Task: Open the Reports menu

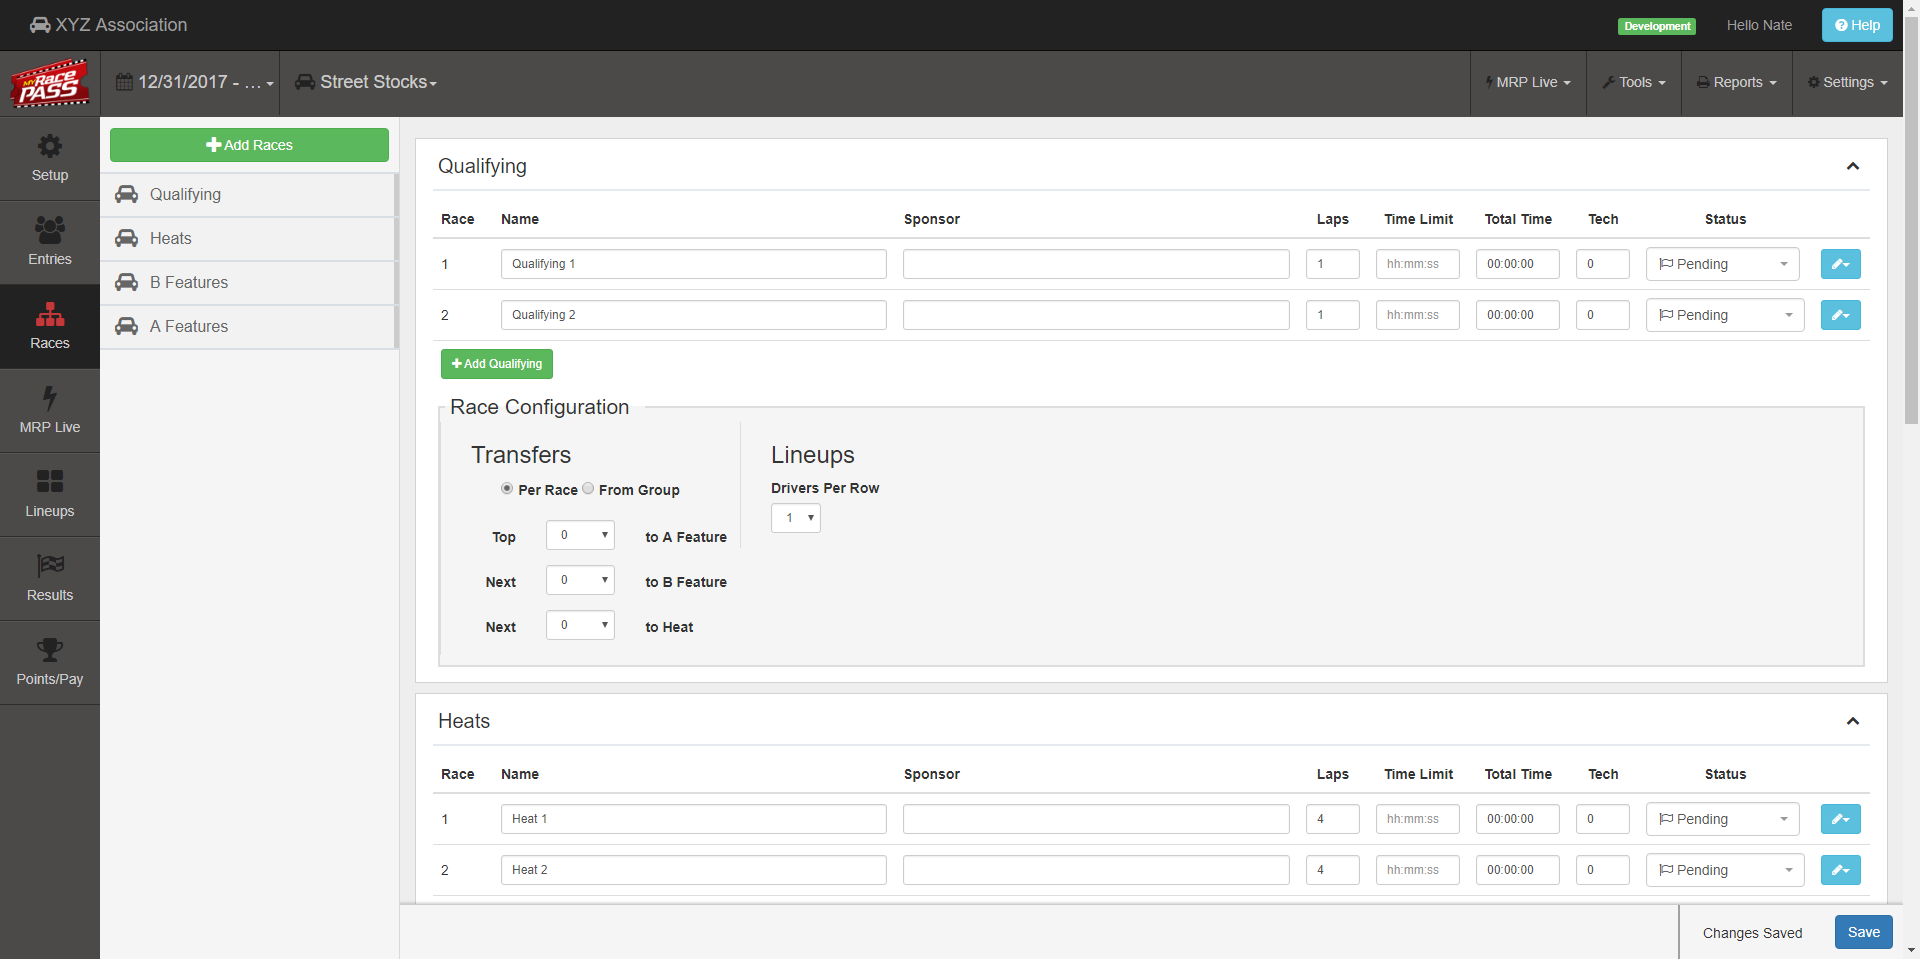Action: (x=1737, y=83)
